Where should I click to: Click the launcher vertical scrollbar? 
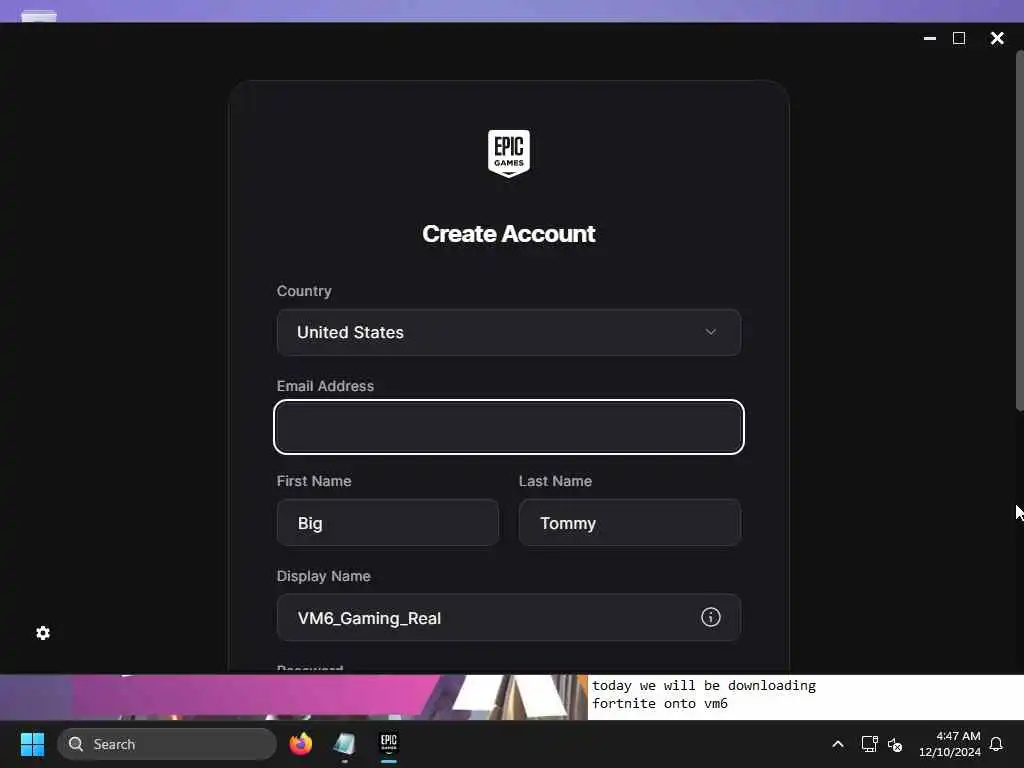(x=1019, y=231)
